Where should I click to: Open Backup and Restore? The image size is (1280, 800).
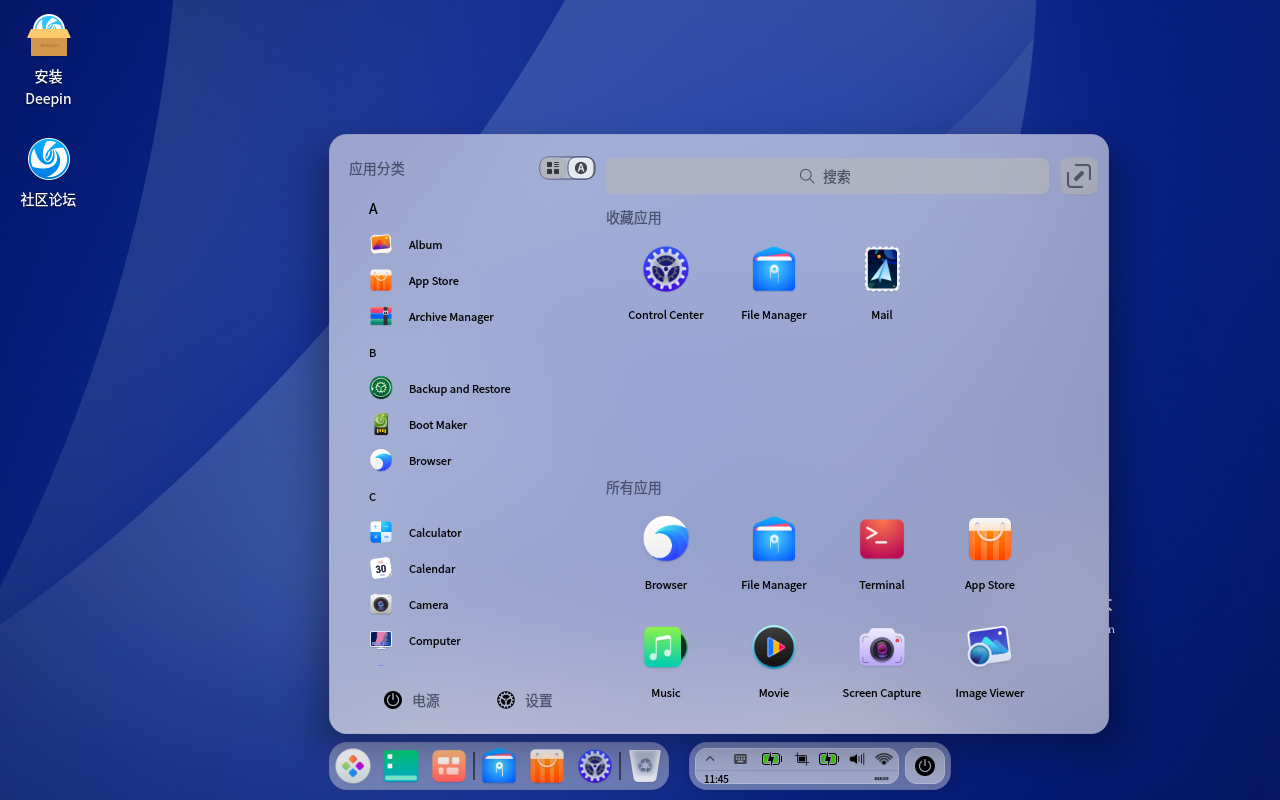(x=459, y=389)
